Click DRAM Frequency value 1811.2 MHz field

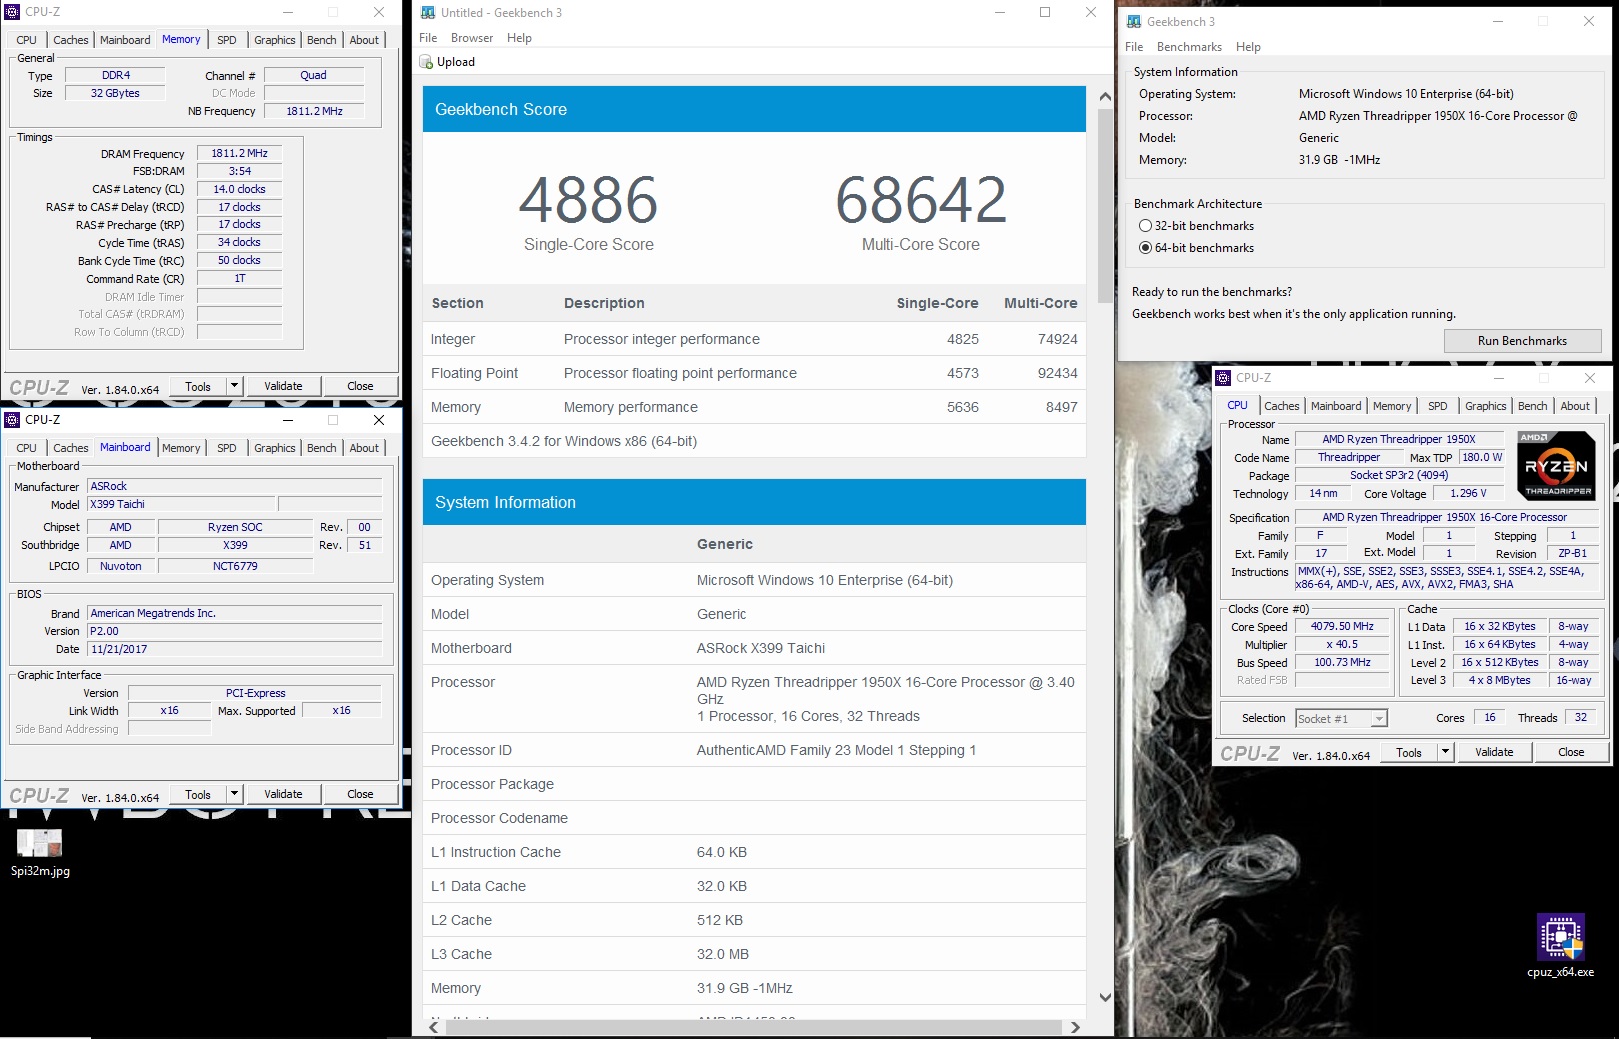point(239,153)
